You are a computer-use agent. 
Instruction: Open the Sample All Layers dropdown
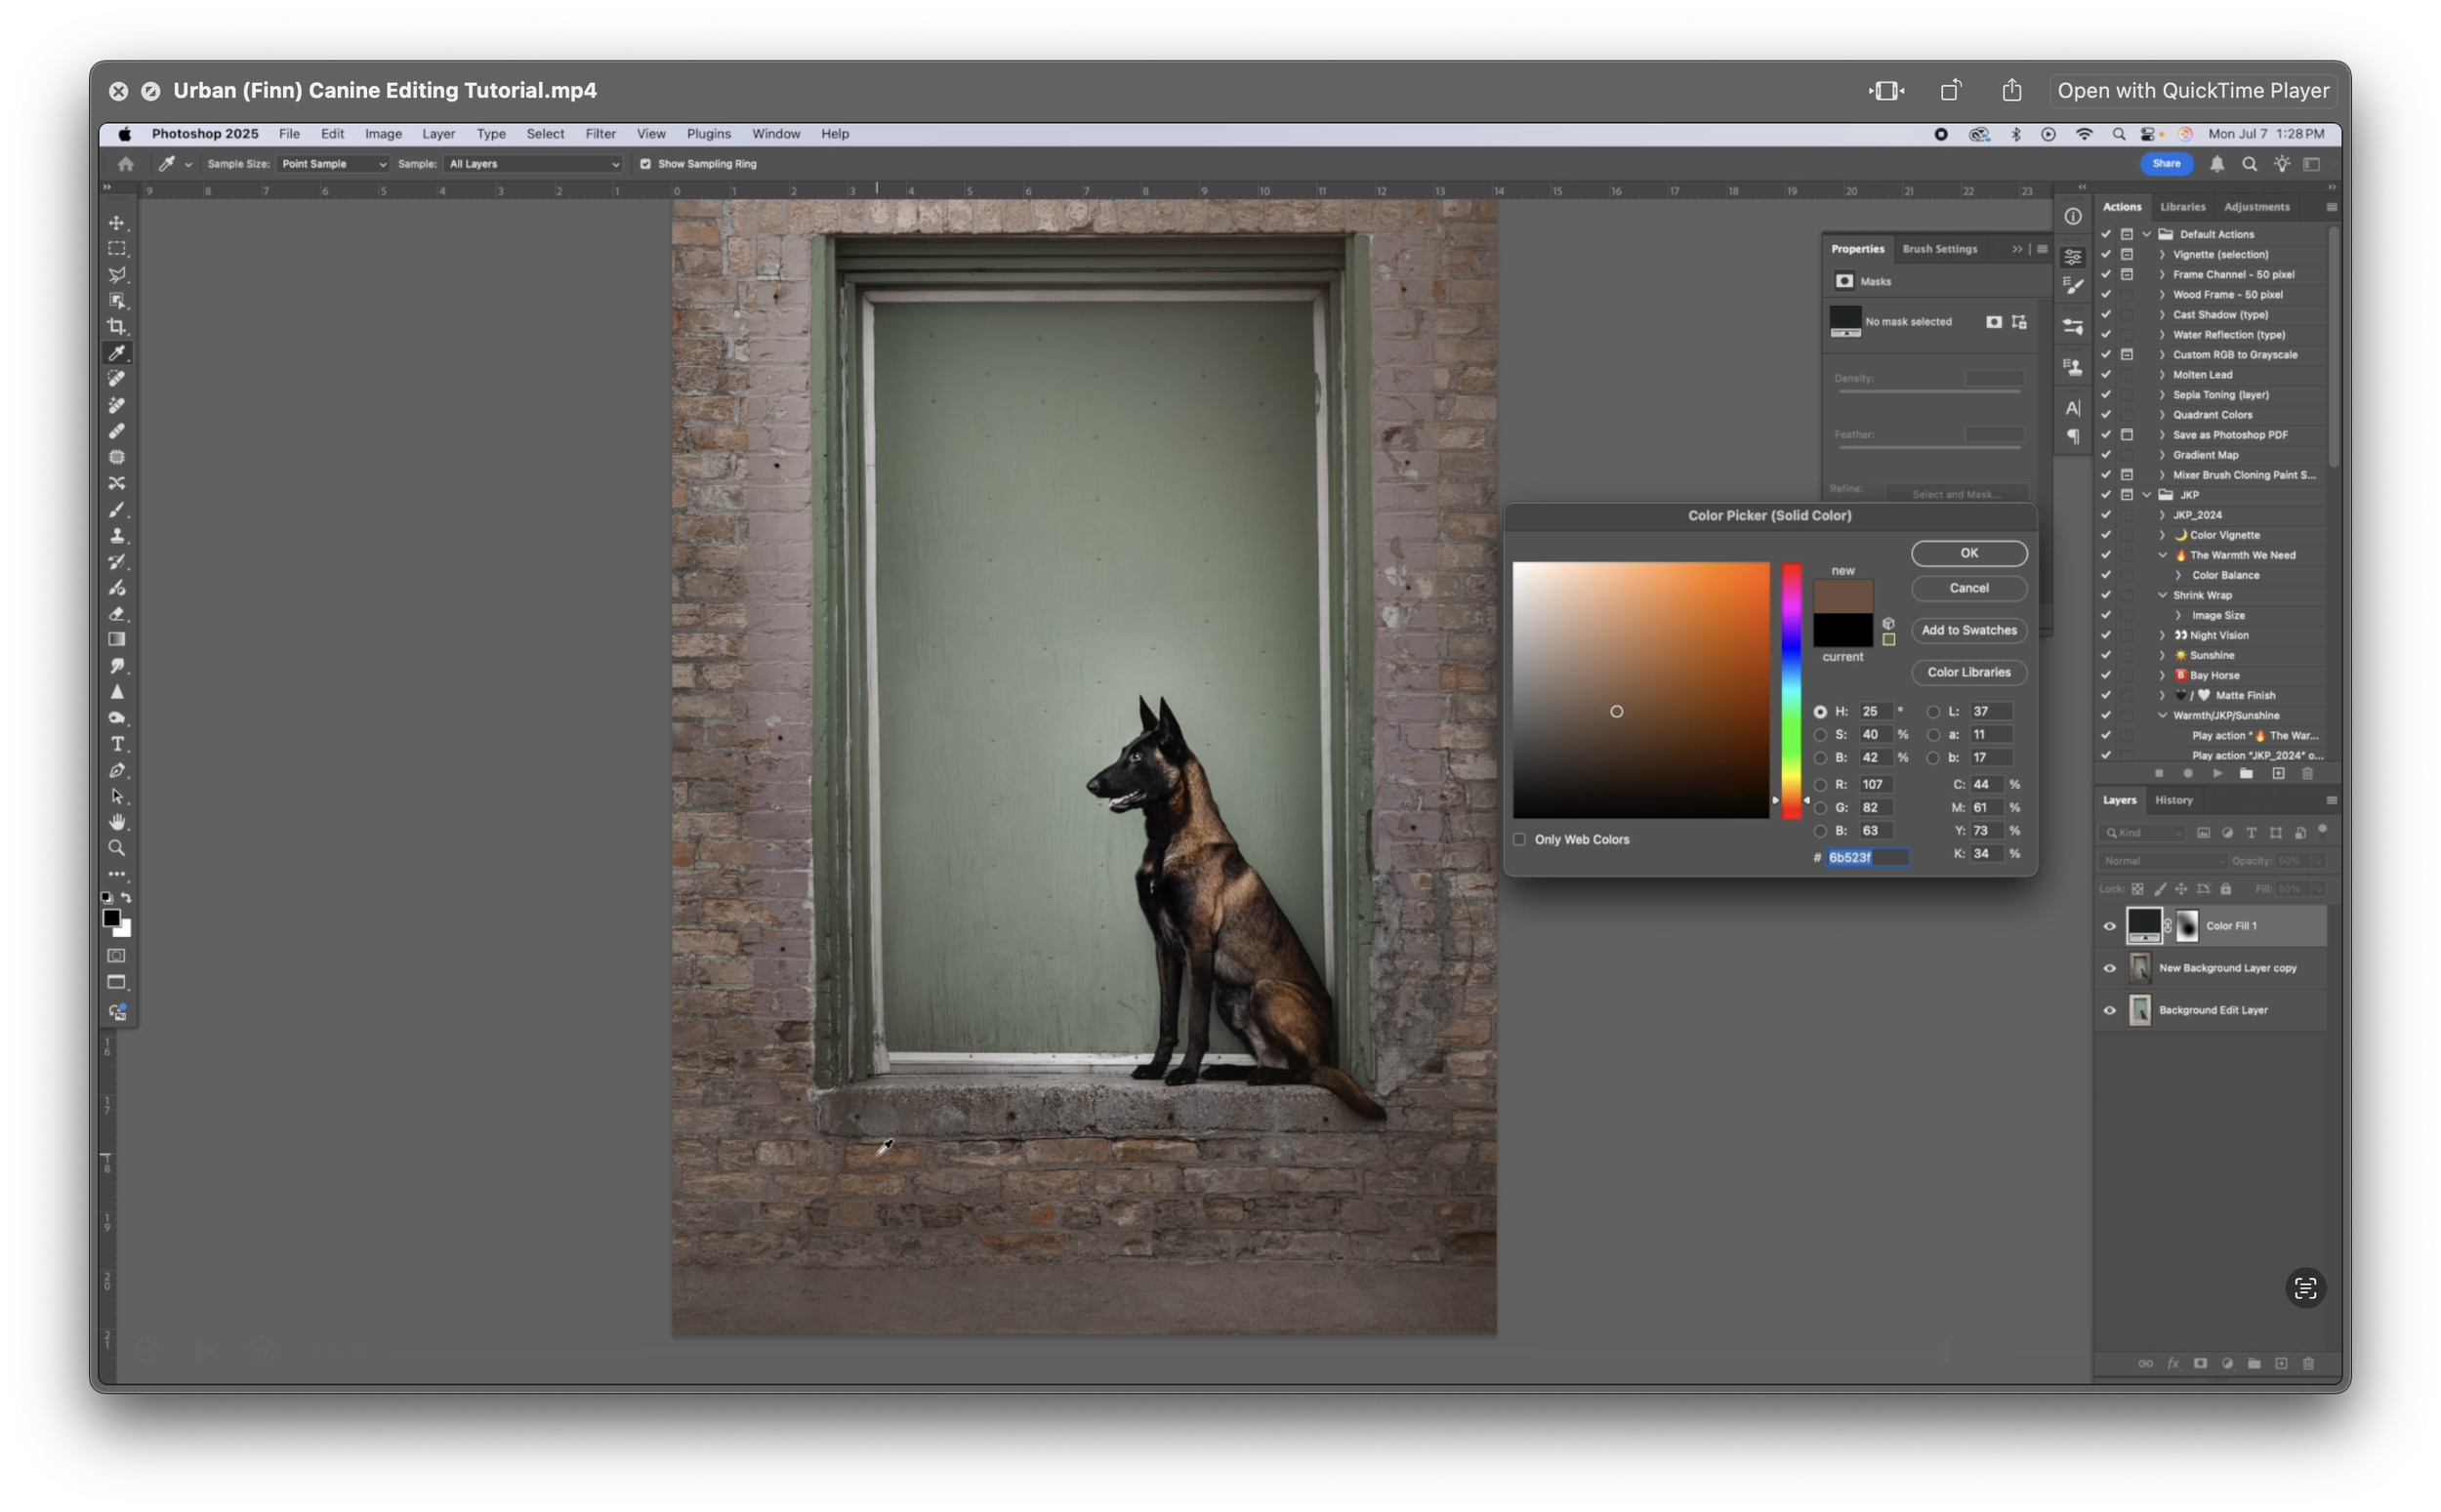(x=533, y=164)
